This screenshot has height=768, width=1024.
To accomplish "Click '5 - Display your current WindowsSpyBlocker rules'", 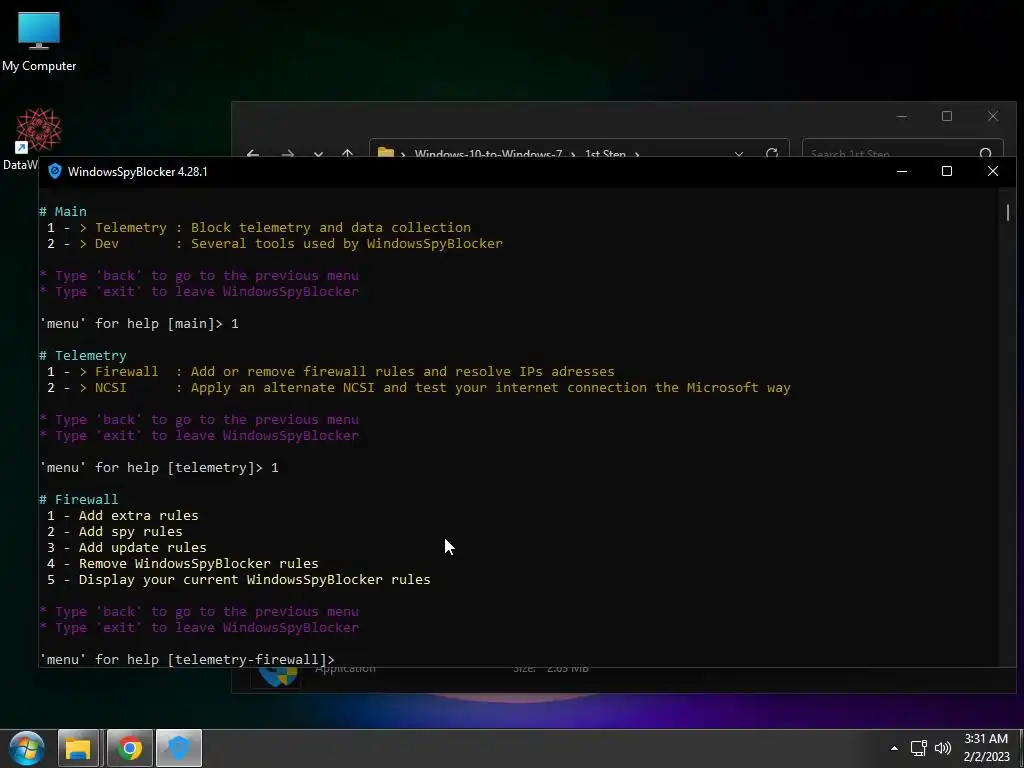I will (238, 579).
